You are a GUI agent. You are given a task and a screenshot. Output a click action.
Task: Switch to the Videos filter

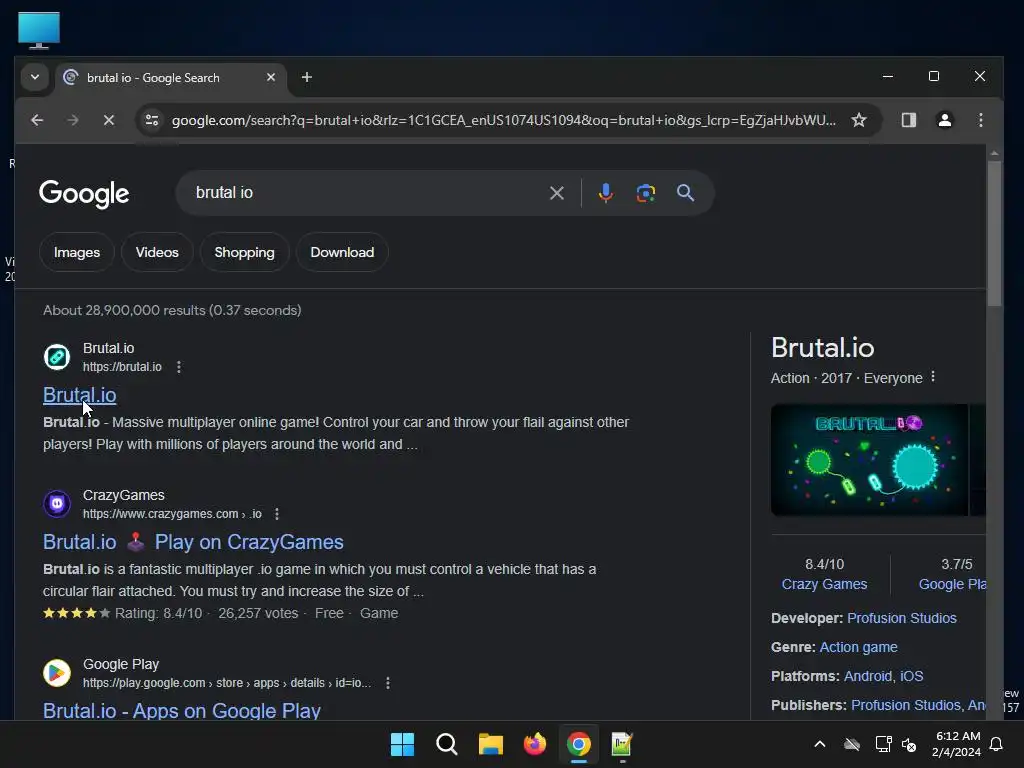pos(157,252)
